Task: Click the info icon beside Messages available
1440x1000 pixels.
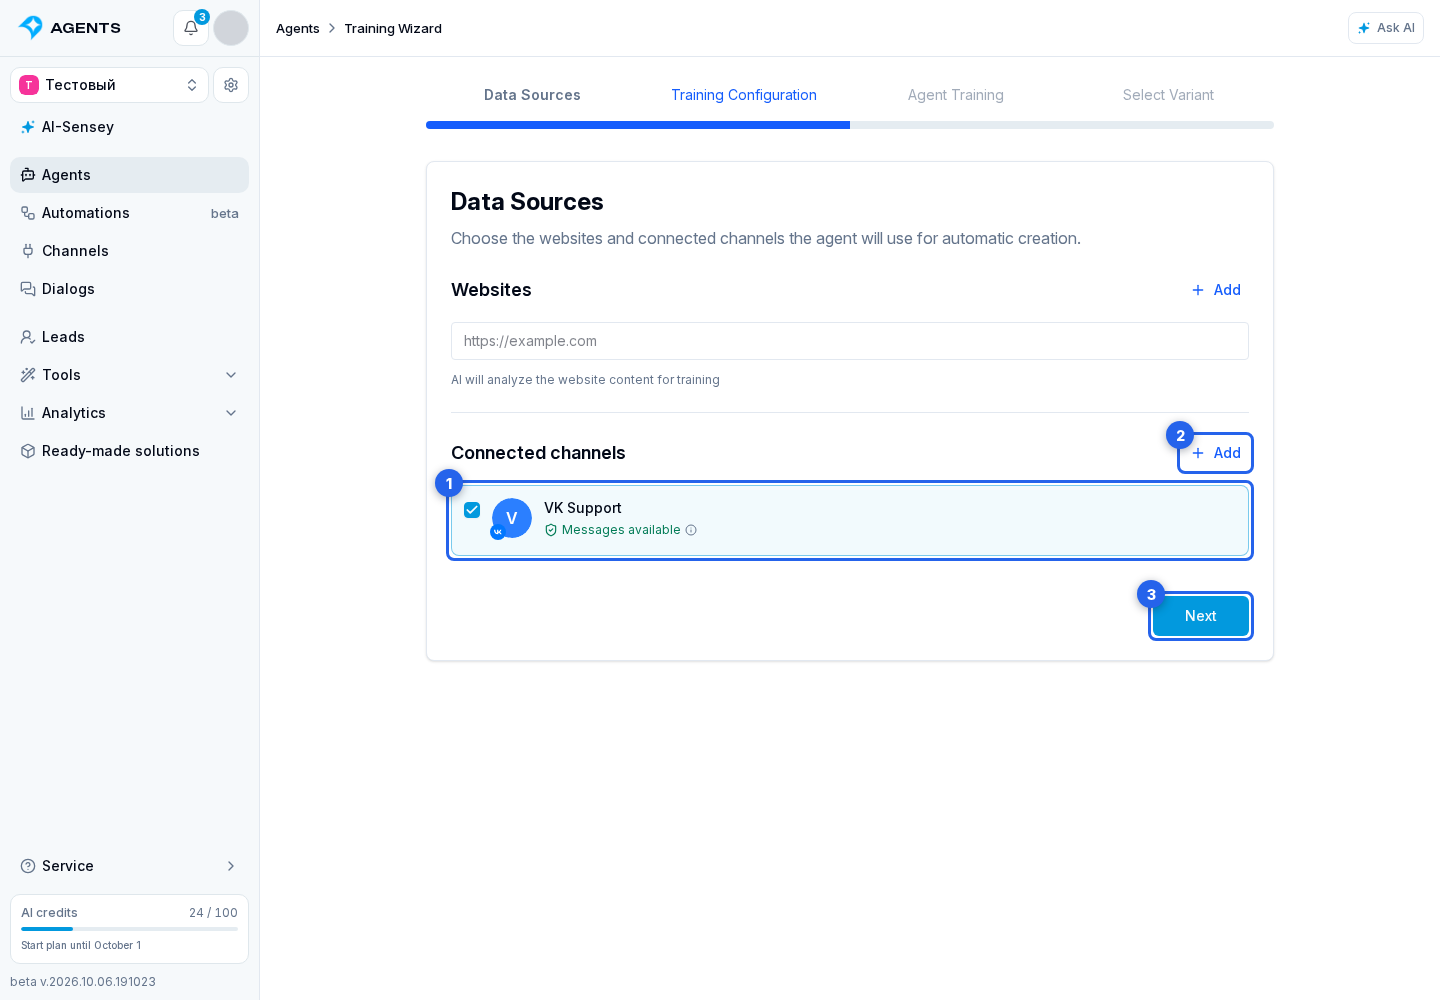Action: 691,530
